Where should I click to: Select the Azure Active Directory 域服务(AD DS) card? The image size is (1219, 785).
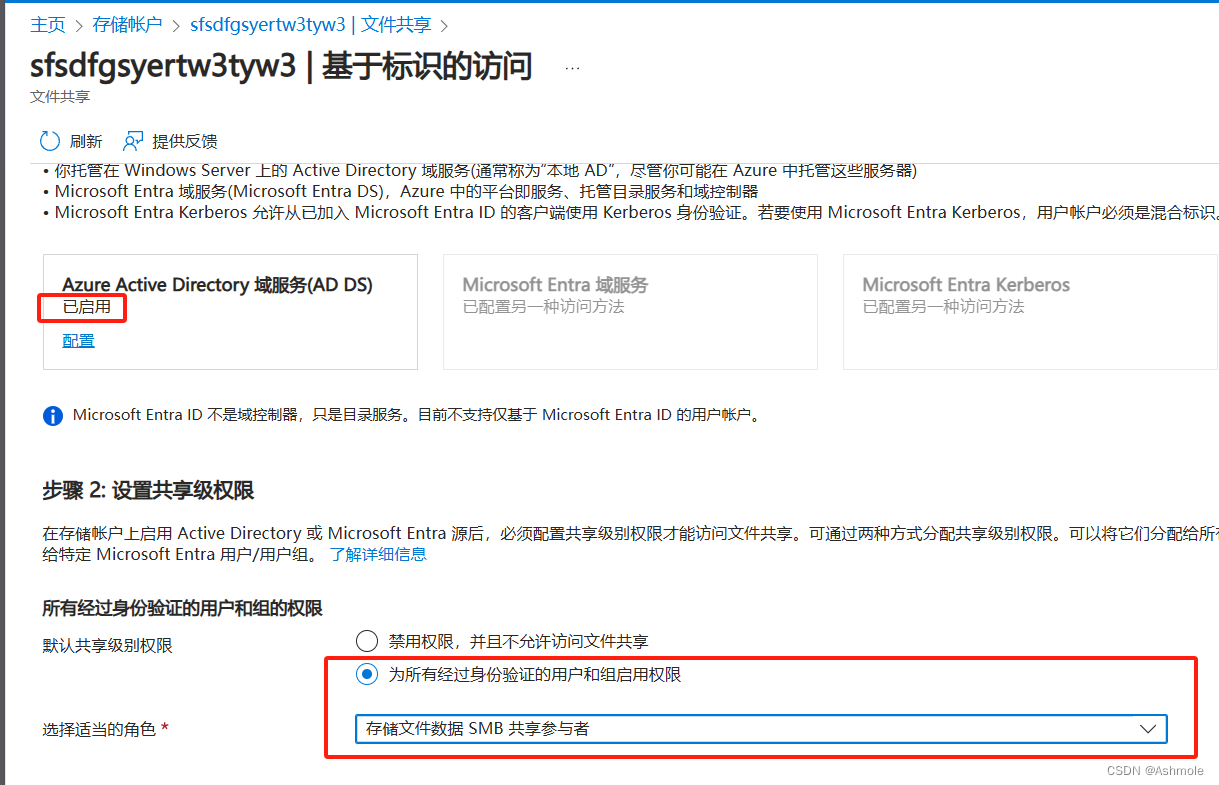tap(230, 312)
